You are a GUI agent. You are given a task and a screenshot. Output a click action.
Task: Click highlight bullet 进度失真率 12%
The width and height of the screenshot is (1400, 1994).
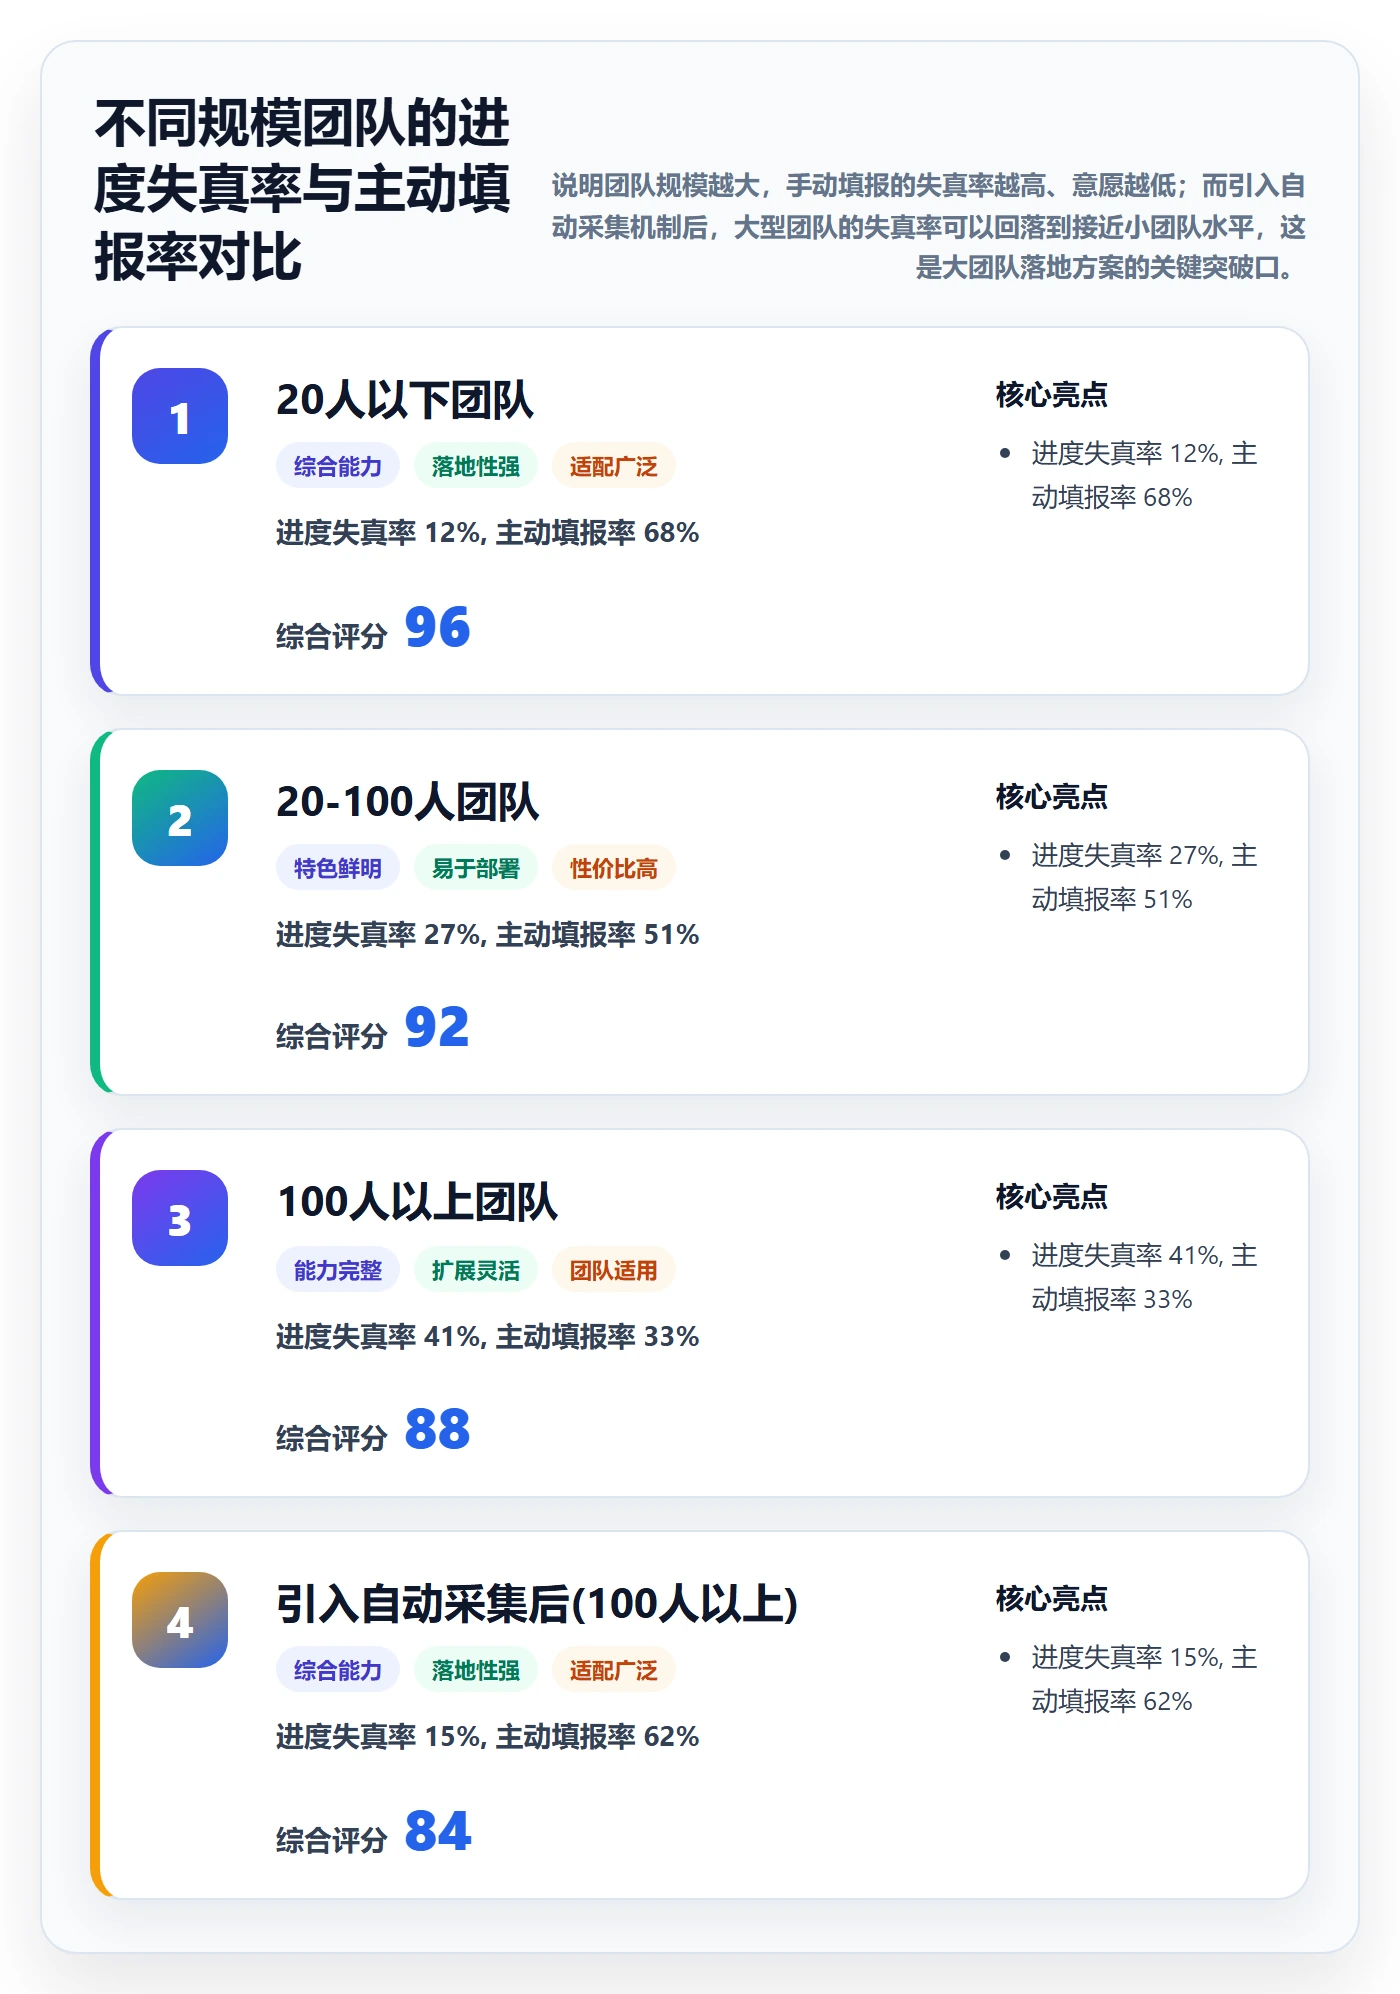1144,475
